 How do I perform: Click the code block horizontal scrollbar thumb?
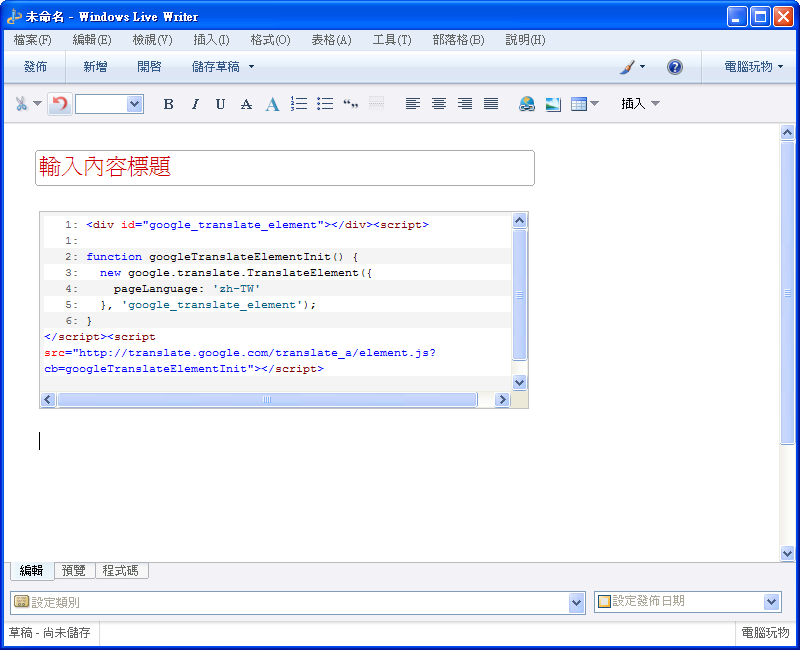267,399
